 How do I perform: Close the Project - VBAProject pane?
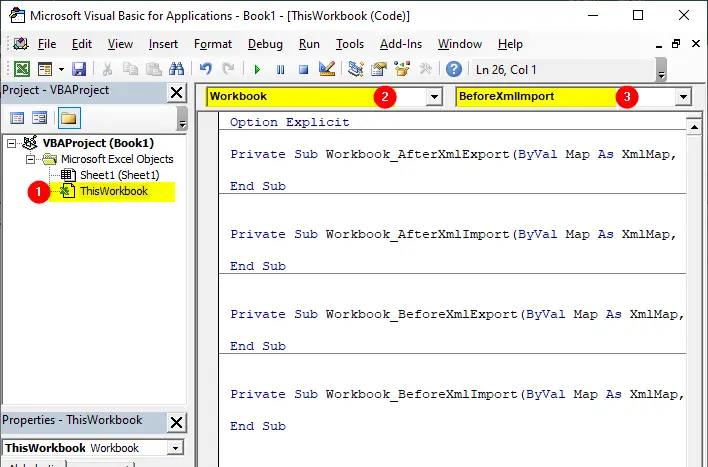tap(177, 93)
